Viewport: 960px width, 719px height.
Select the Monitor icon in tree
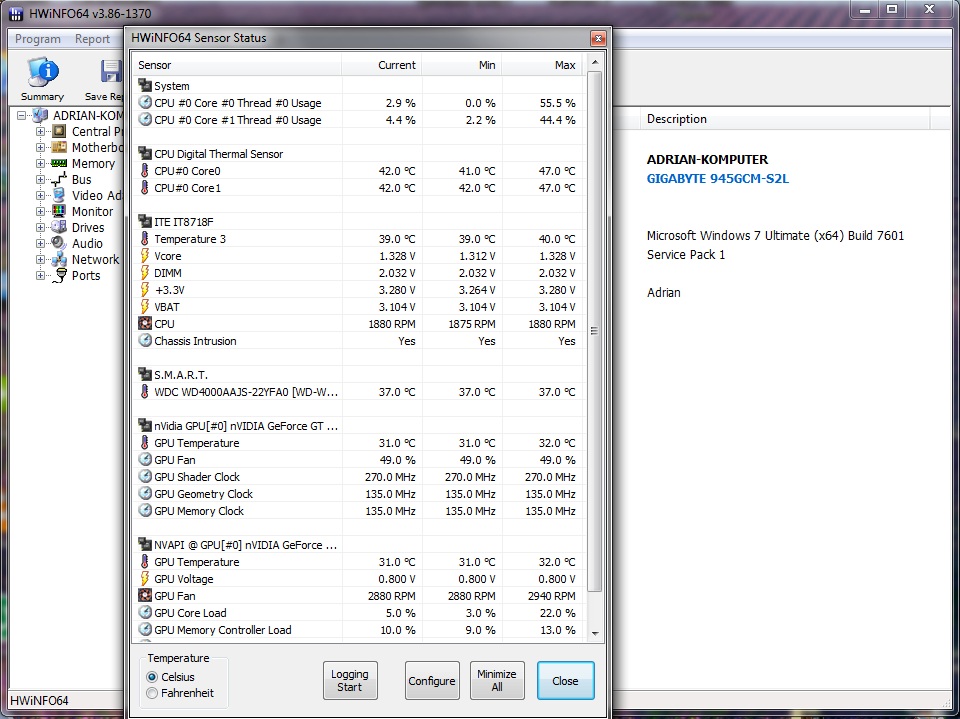coord(59,211)
